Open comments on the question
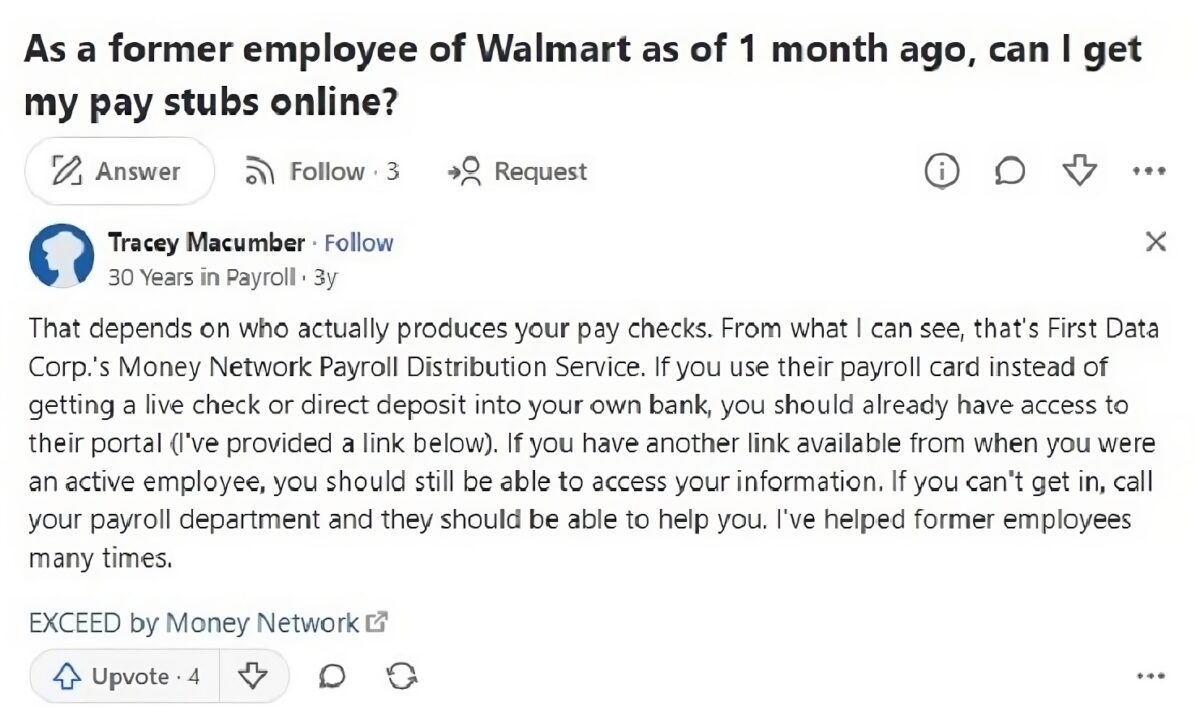1200x723 pixels. coord(1010,172)
